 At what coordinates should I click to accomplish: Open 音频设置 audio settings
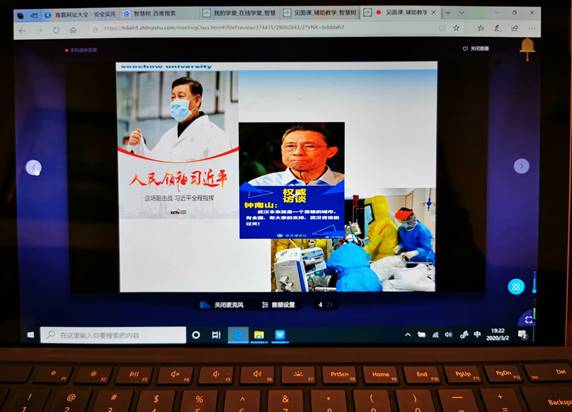278,305
